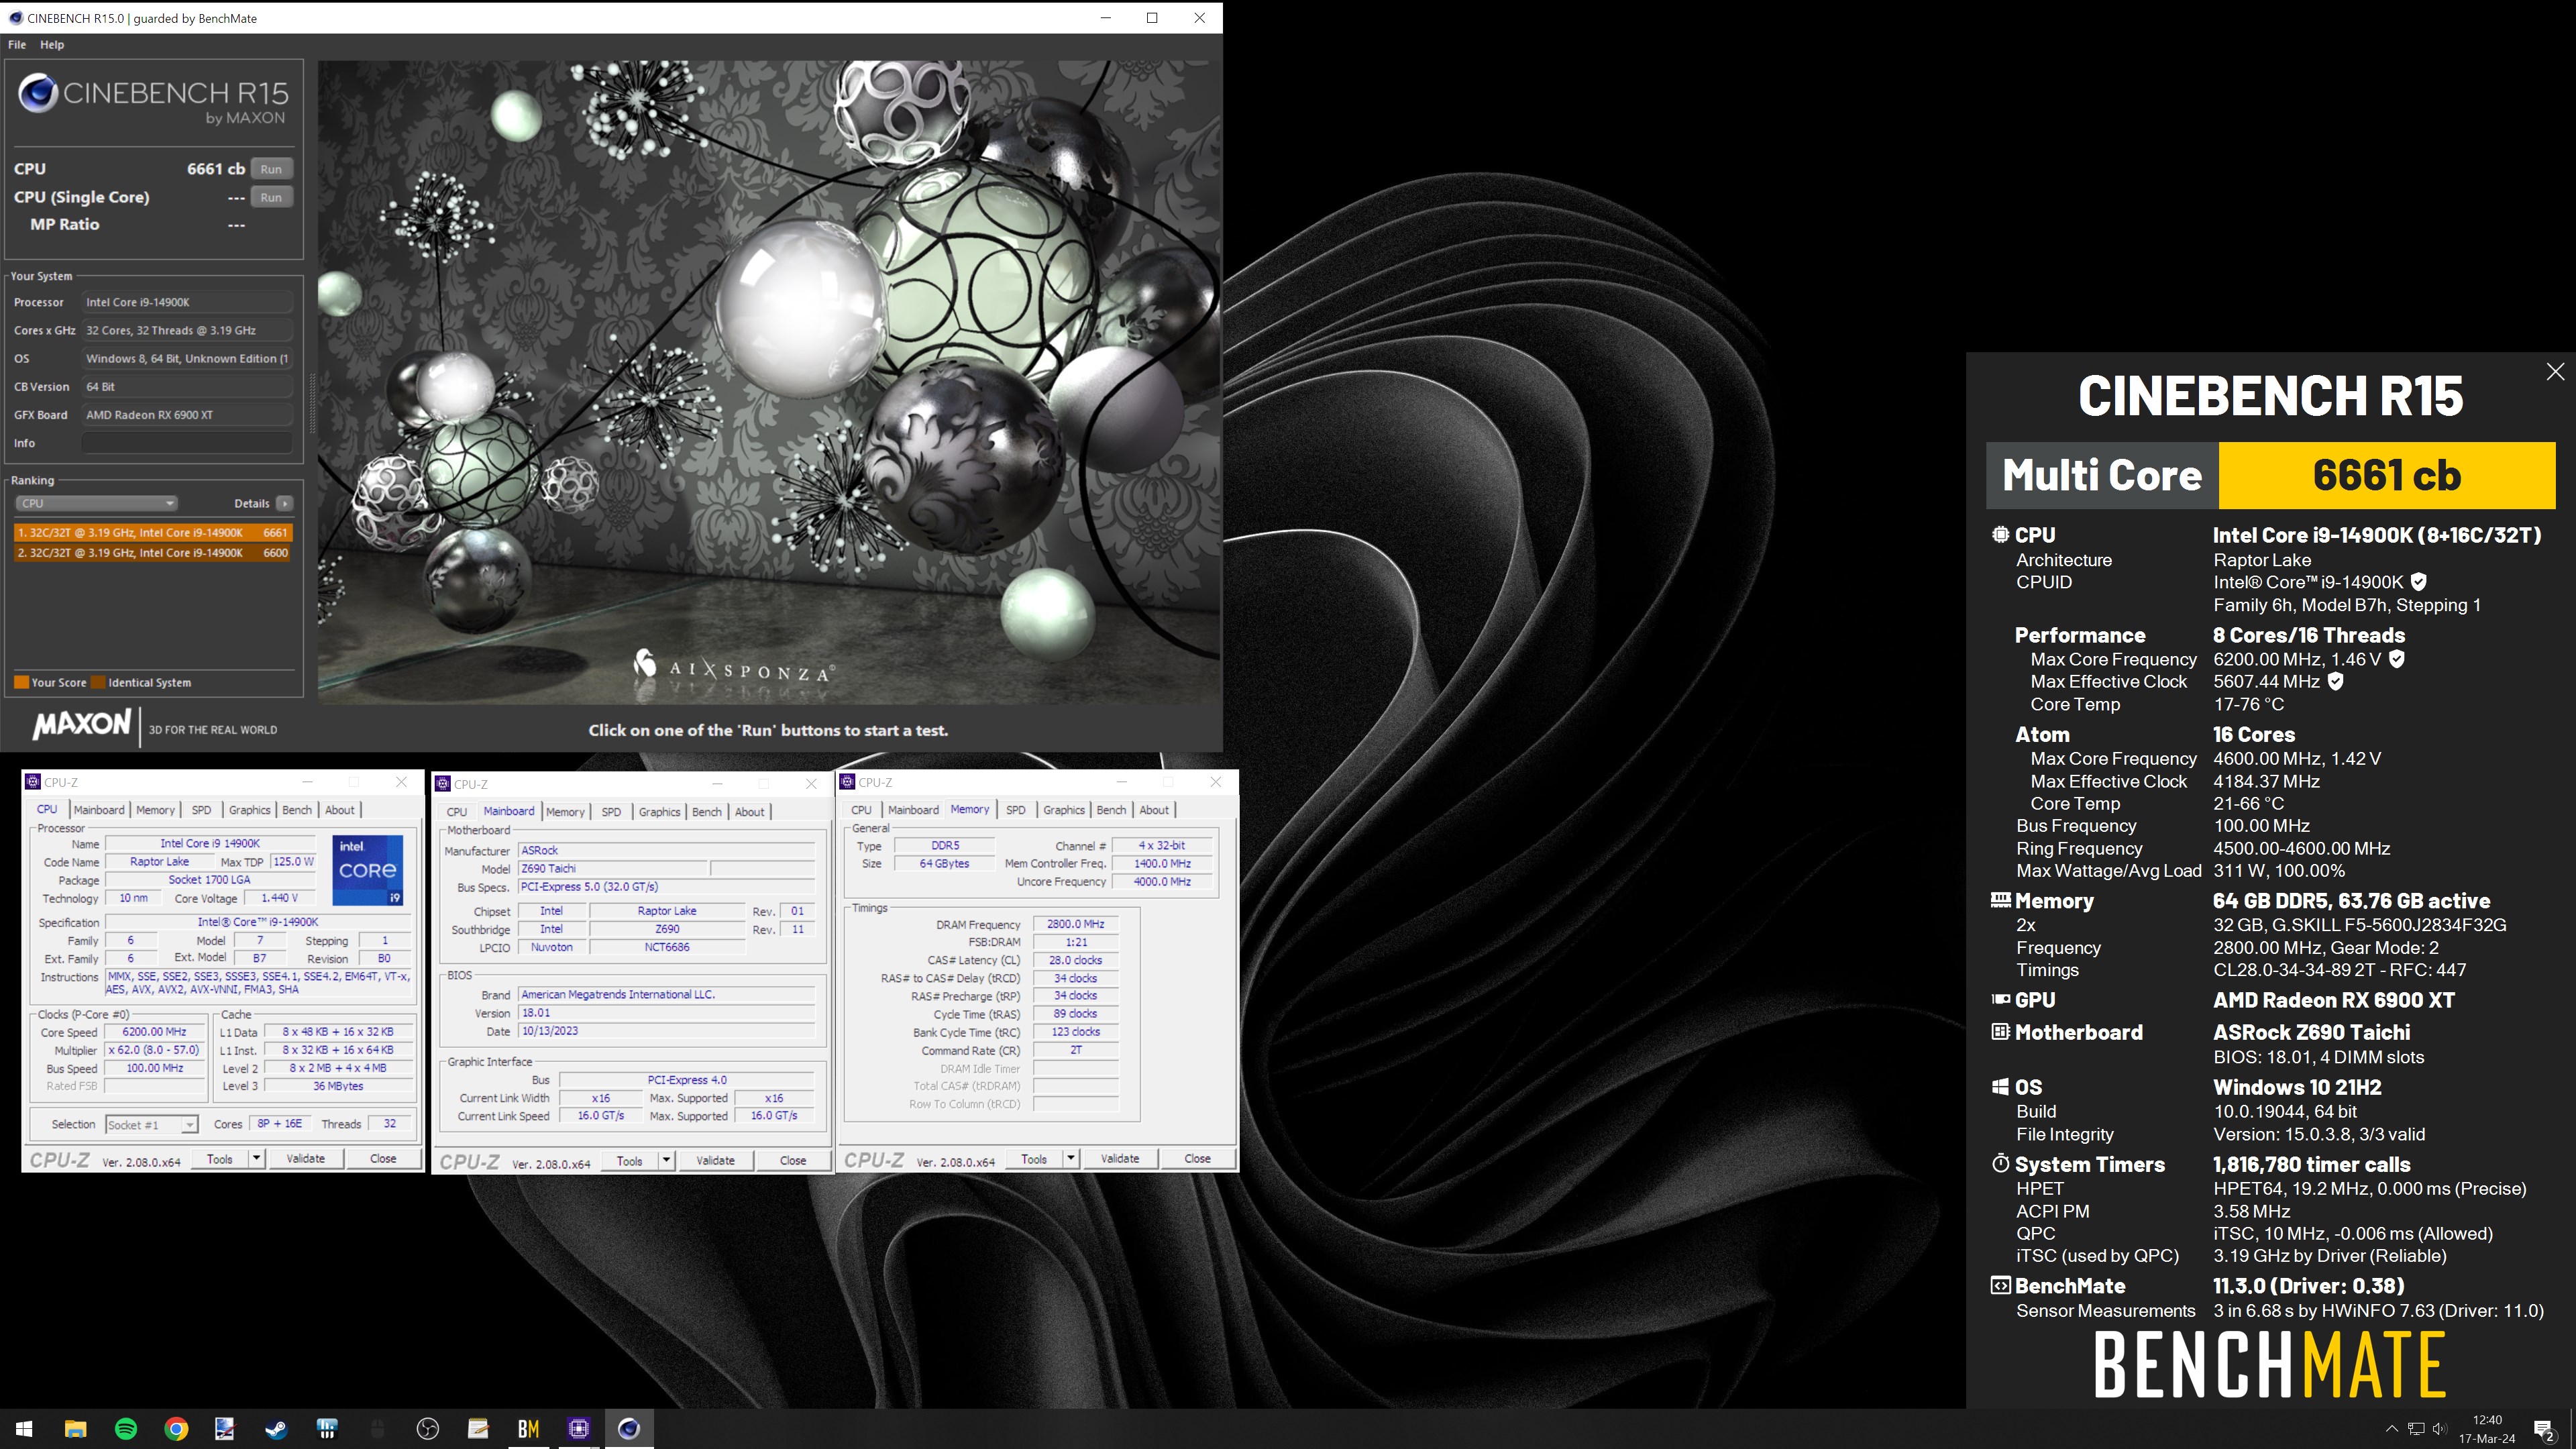
Task: Click the Intel Core i9 logo in CPU-Z
Action: [x=368, y=870]
